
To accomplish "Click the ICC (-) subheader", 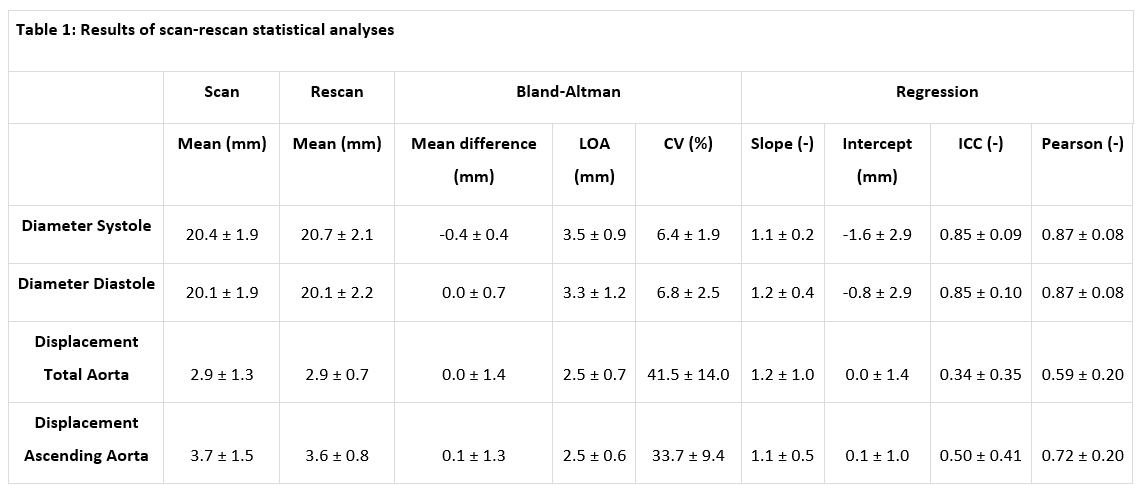I will 980,144.
